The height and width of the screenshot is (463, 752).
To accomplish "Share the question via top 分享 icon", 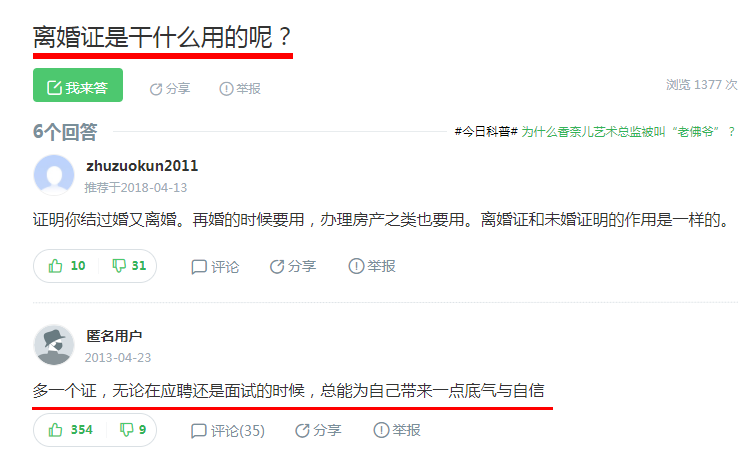I will [170, 89].
